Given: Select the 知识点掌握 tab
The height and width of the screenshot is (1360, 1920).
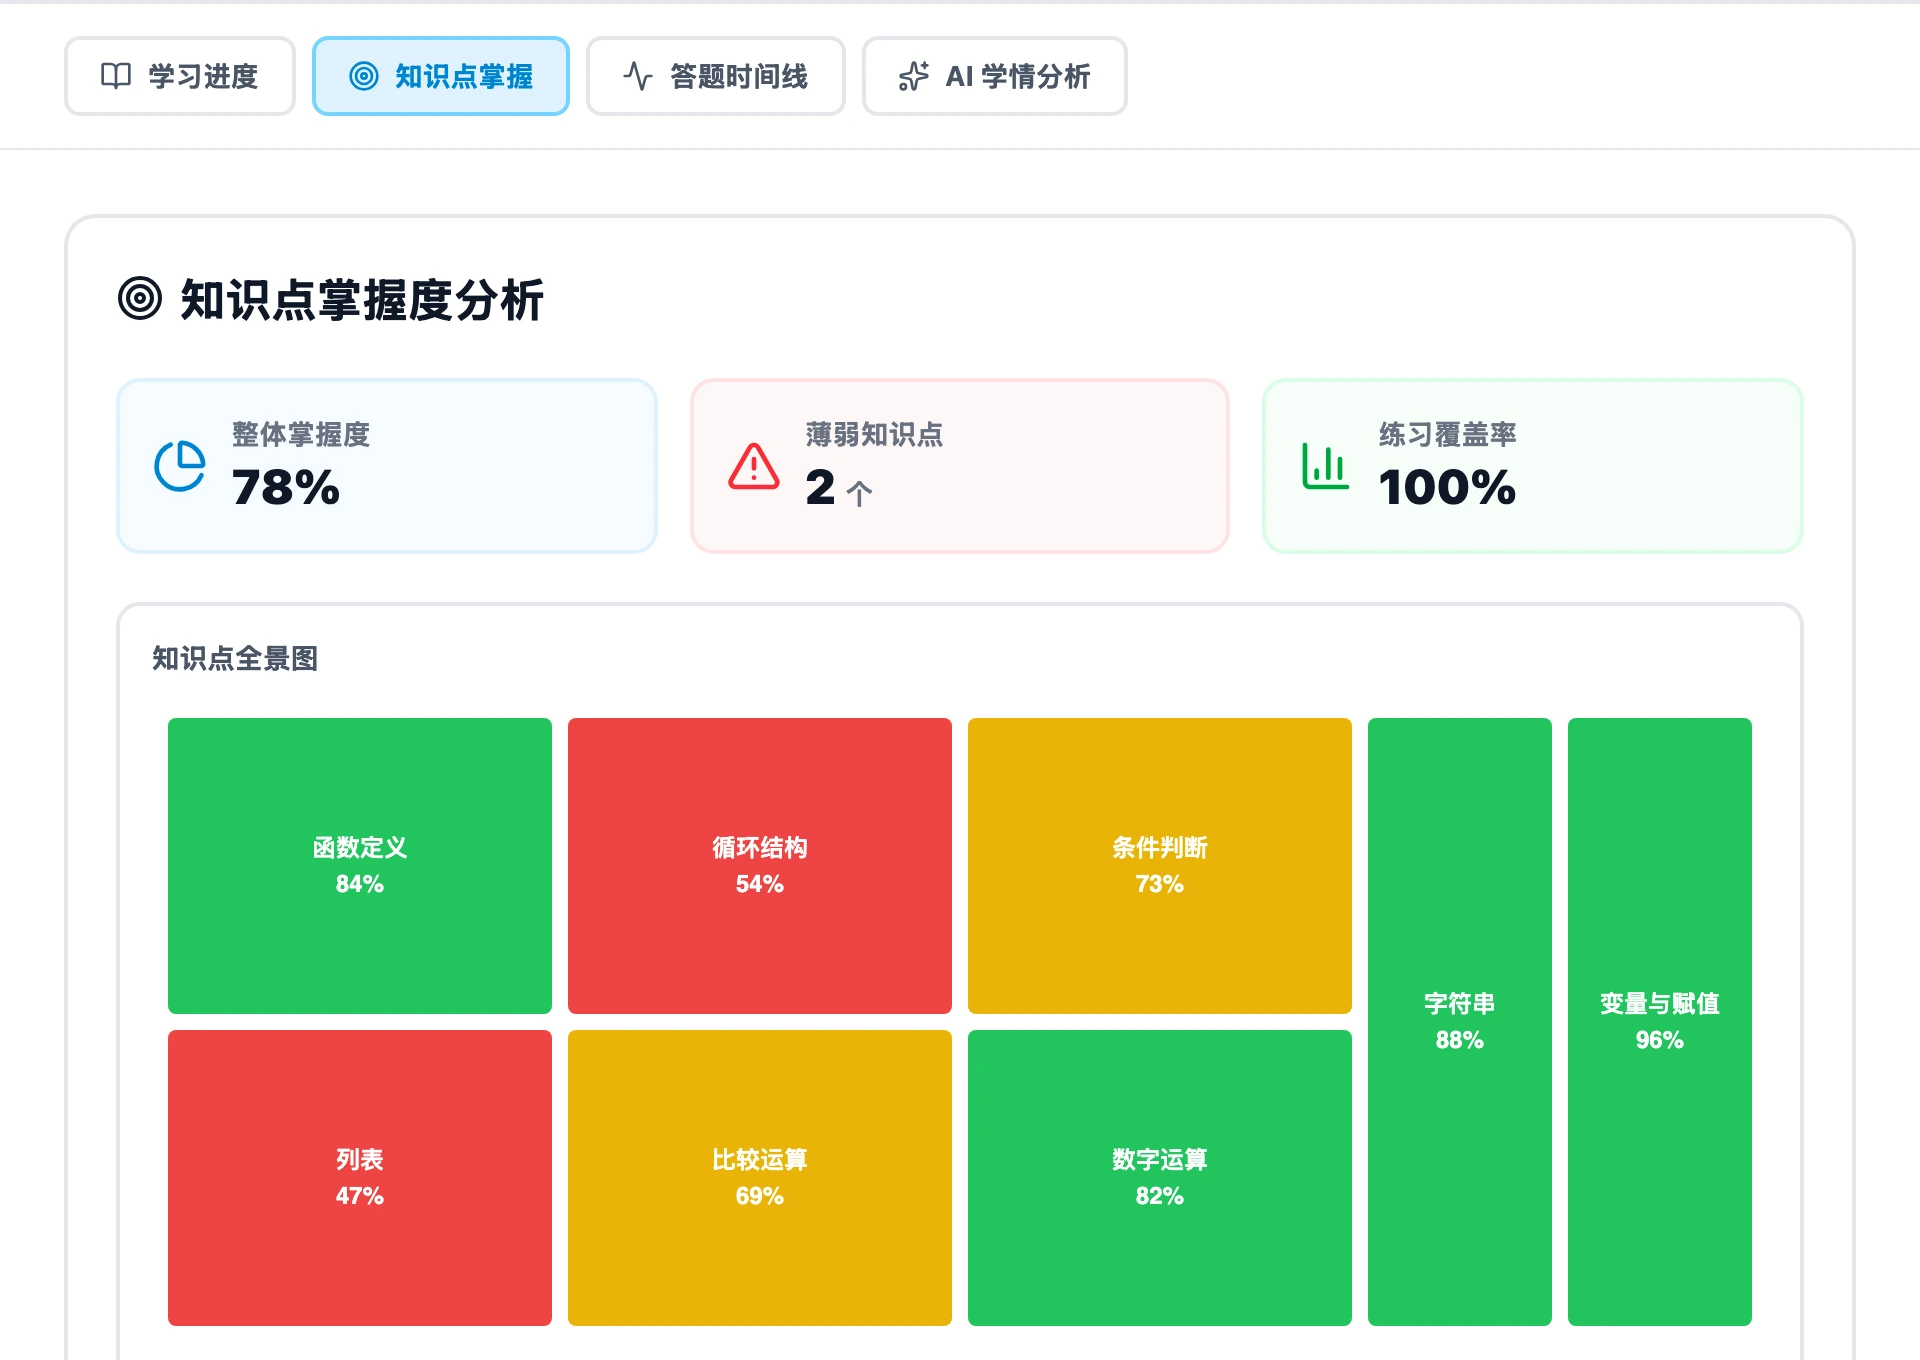Looking at the screenshot, I should pyautogui.click(x=441, y=76).
